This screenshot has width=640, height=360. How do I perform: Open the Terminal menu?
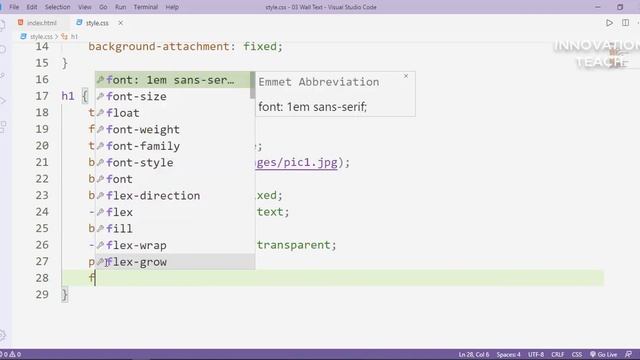click(x=146, y=7)
